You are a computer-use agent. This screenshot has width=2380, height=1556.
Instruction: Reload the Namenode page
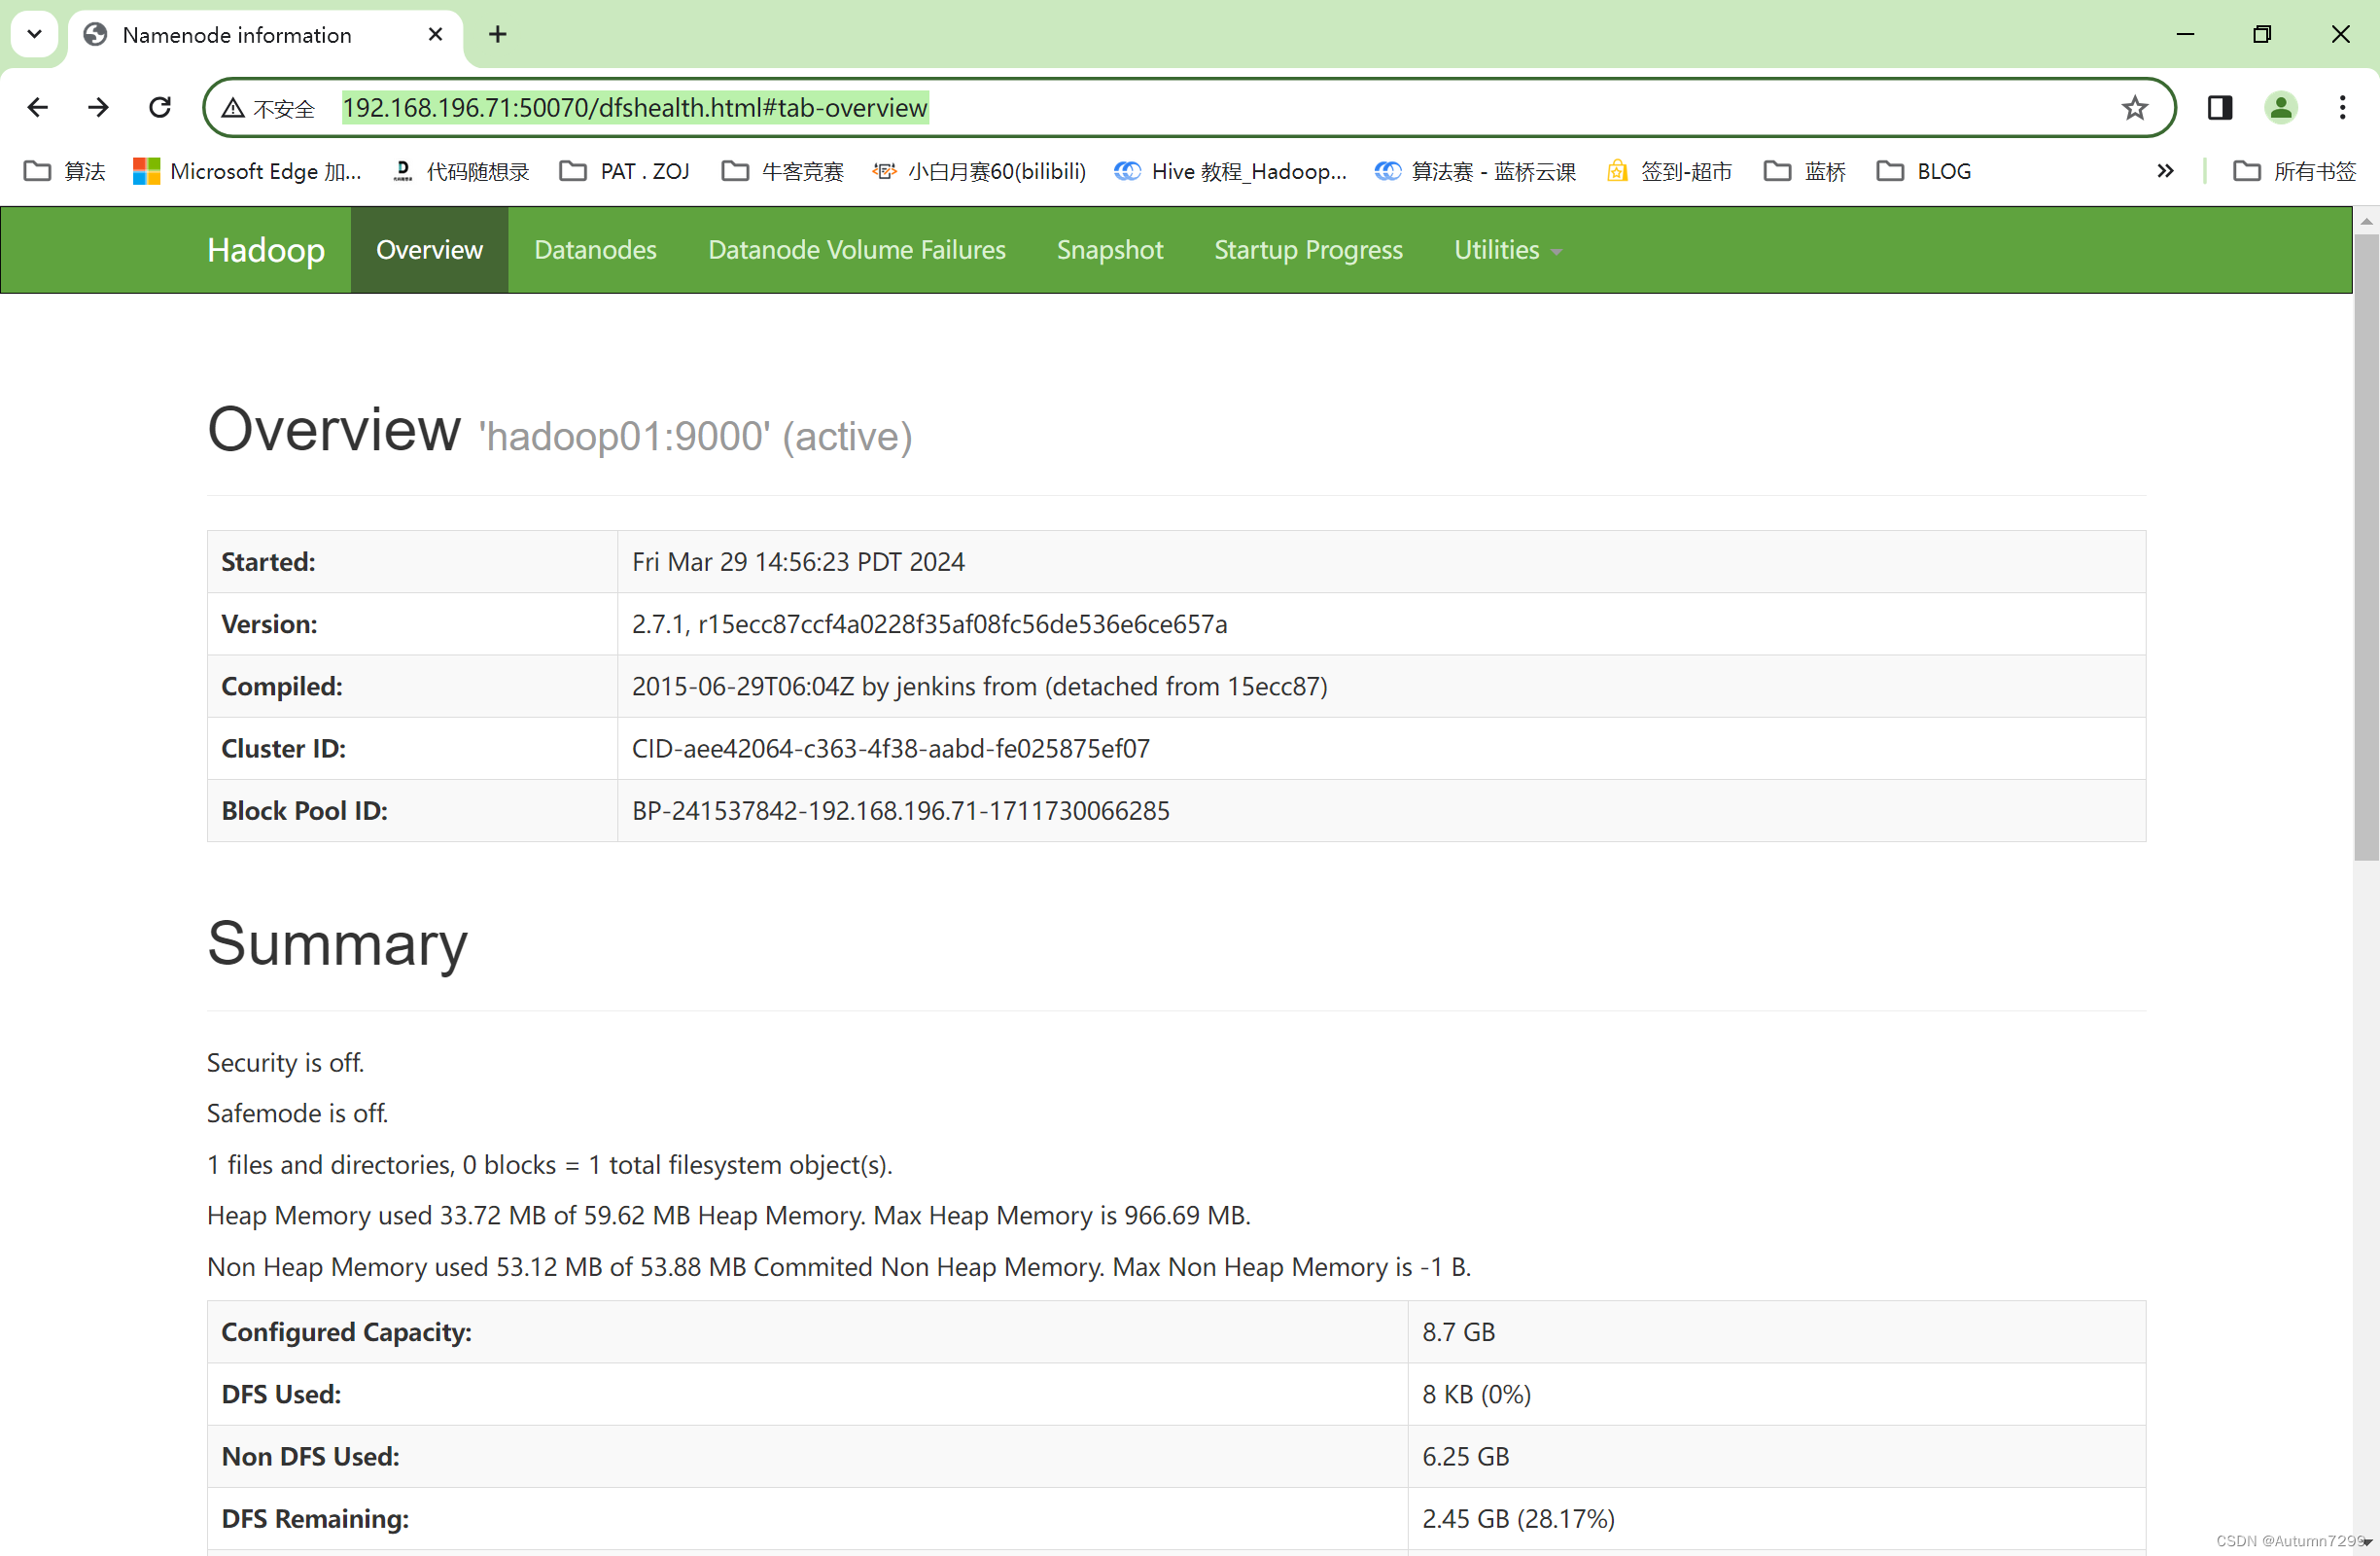(x=160, y=107)
